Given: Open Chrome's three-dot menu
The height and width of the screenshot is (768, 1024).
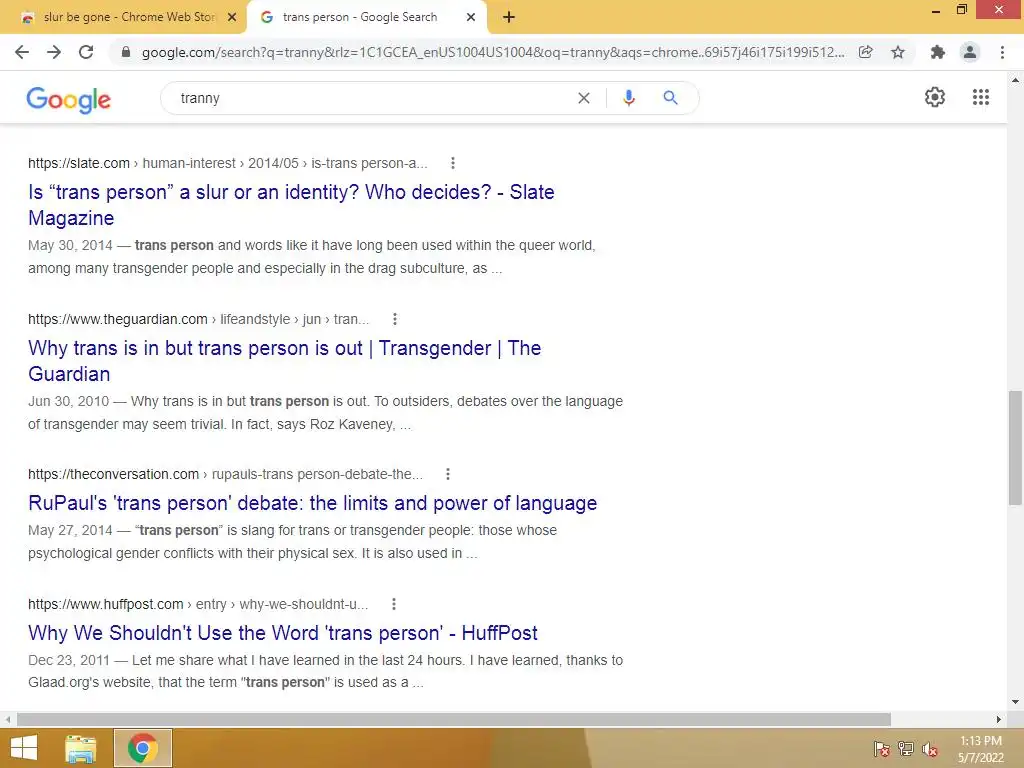Looking at the screenshot, I should [1002, 52].
